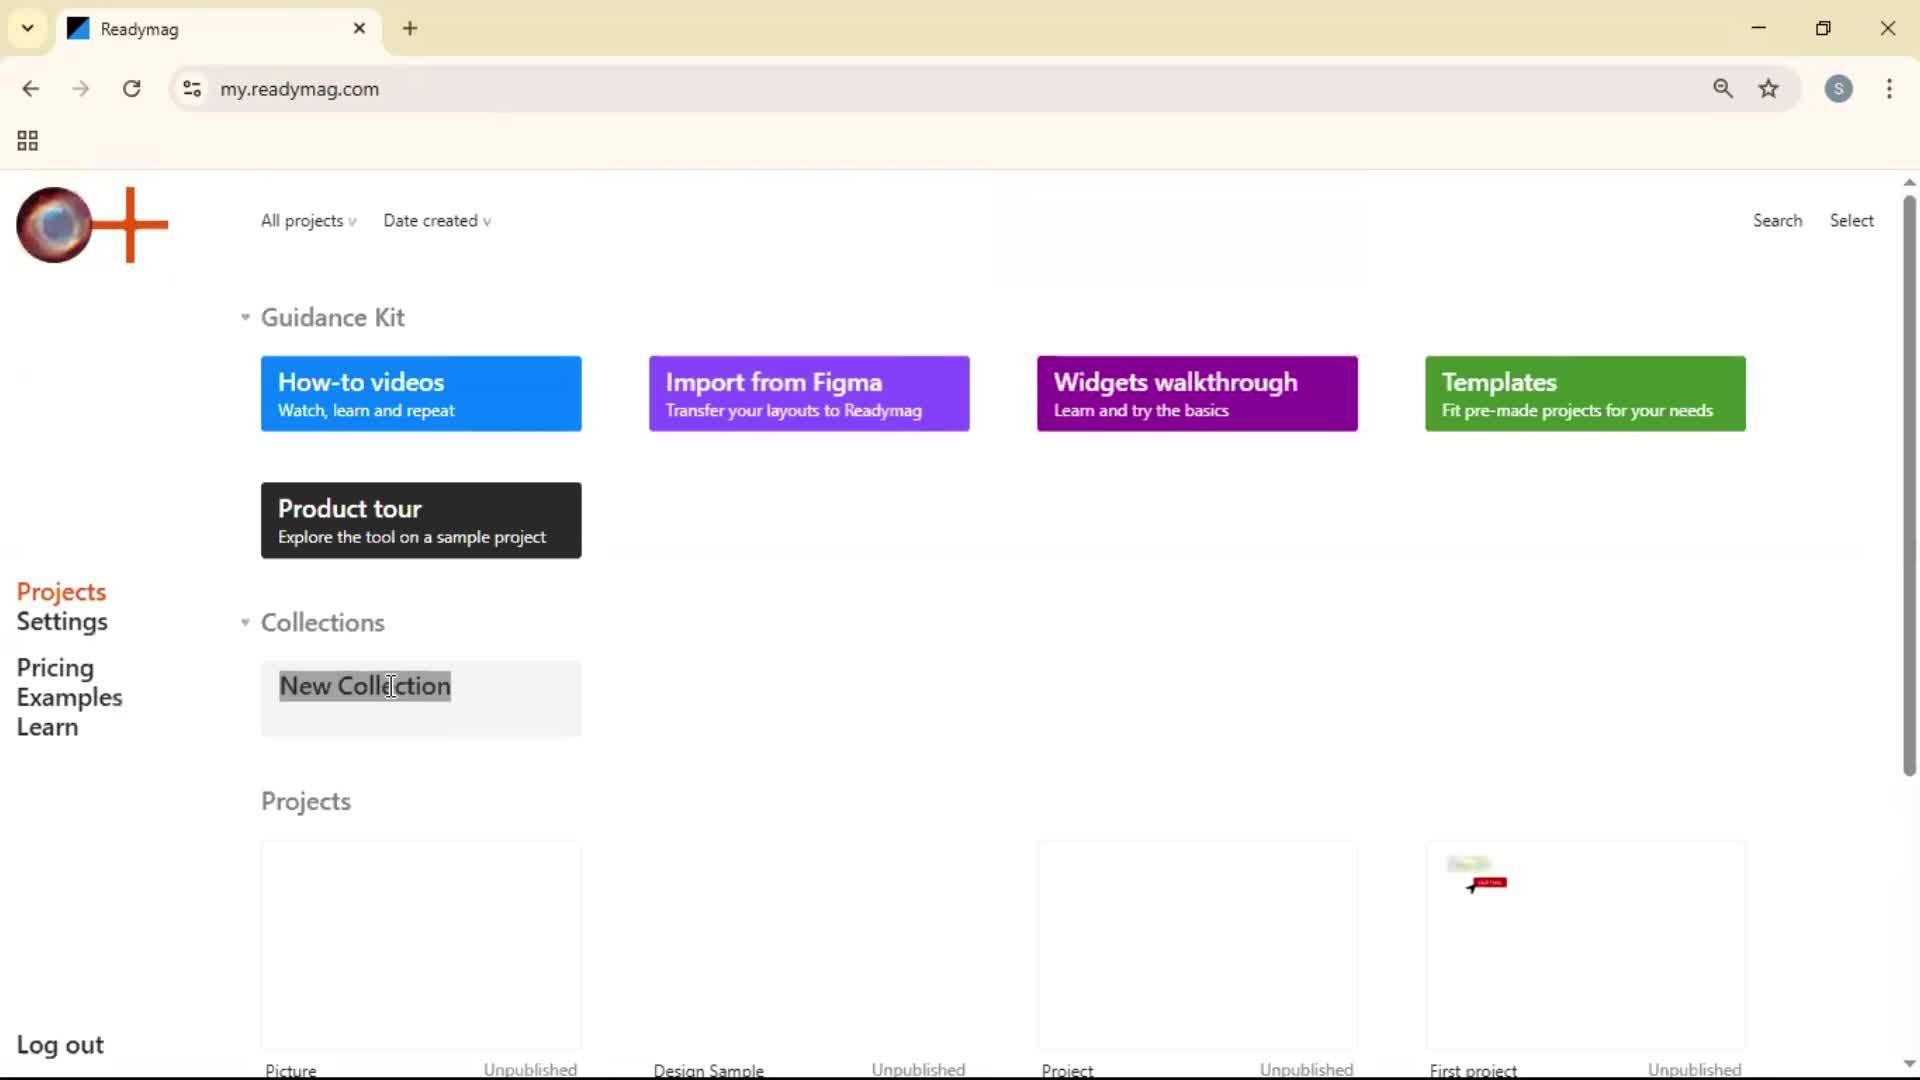Open the Readymag profile avatar image
Screen dimensions: 1920x1080
(54, 225)
